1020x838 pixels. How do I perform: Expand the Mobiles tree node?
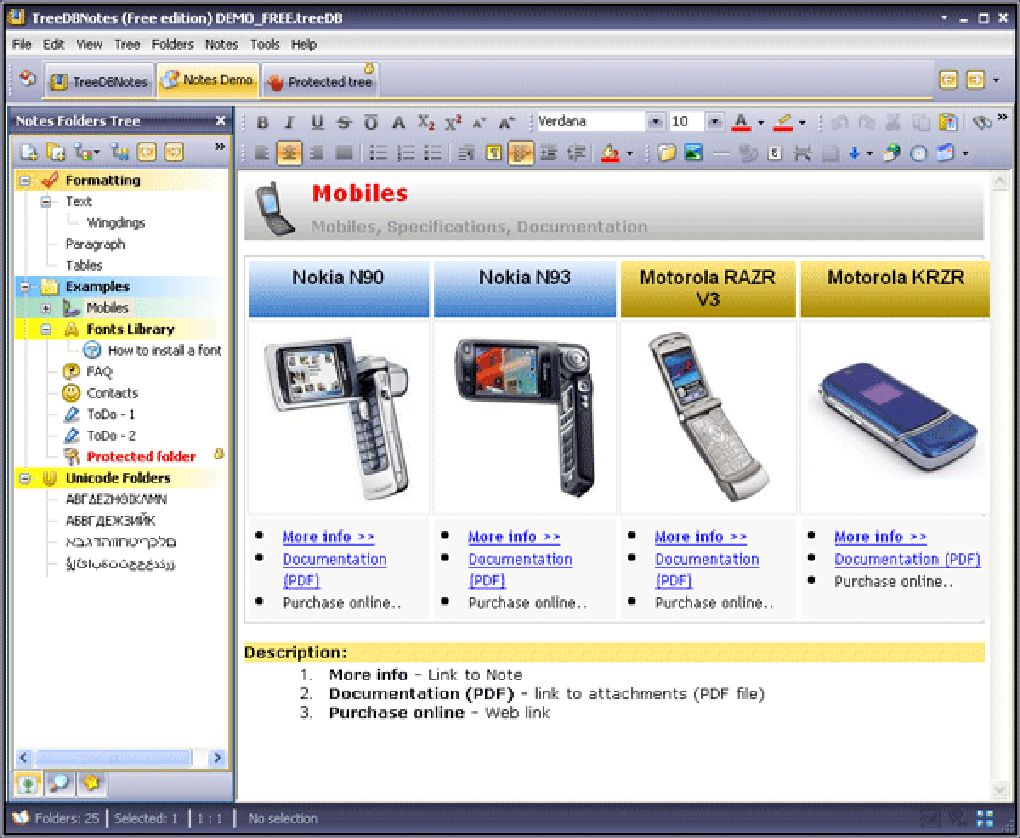tap(46, 308)
